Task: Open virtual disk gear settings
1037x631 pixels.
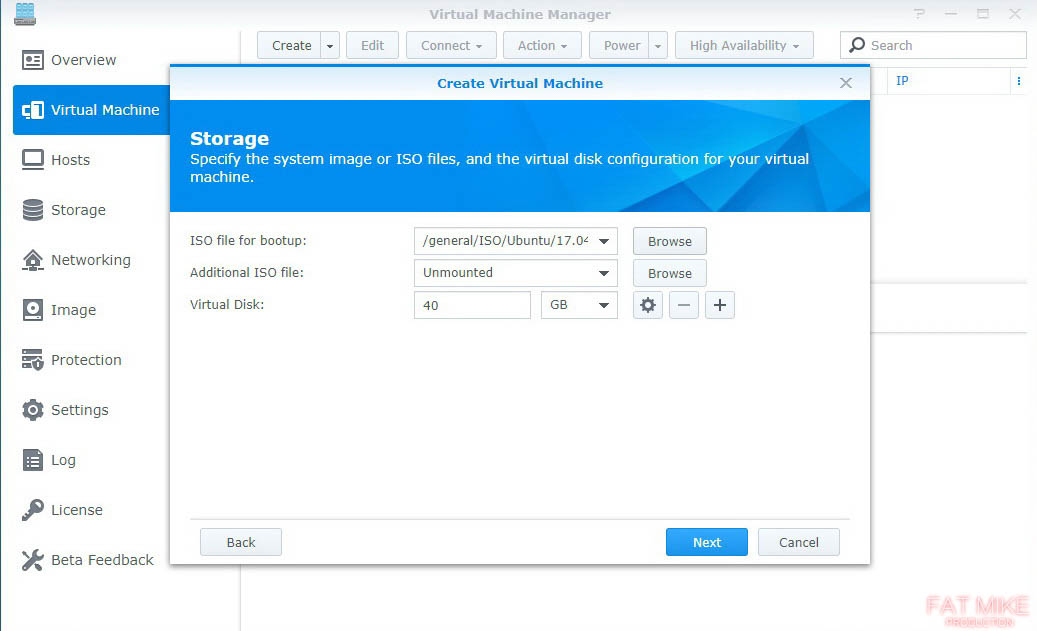Action: coord(647,305)
